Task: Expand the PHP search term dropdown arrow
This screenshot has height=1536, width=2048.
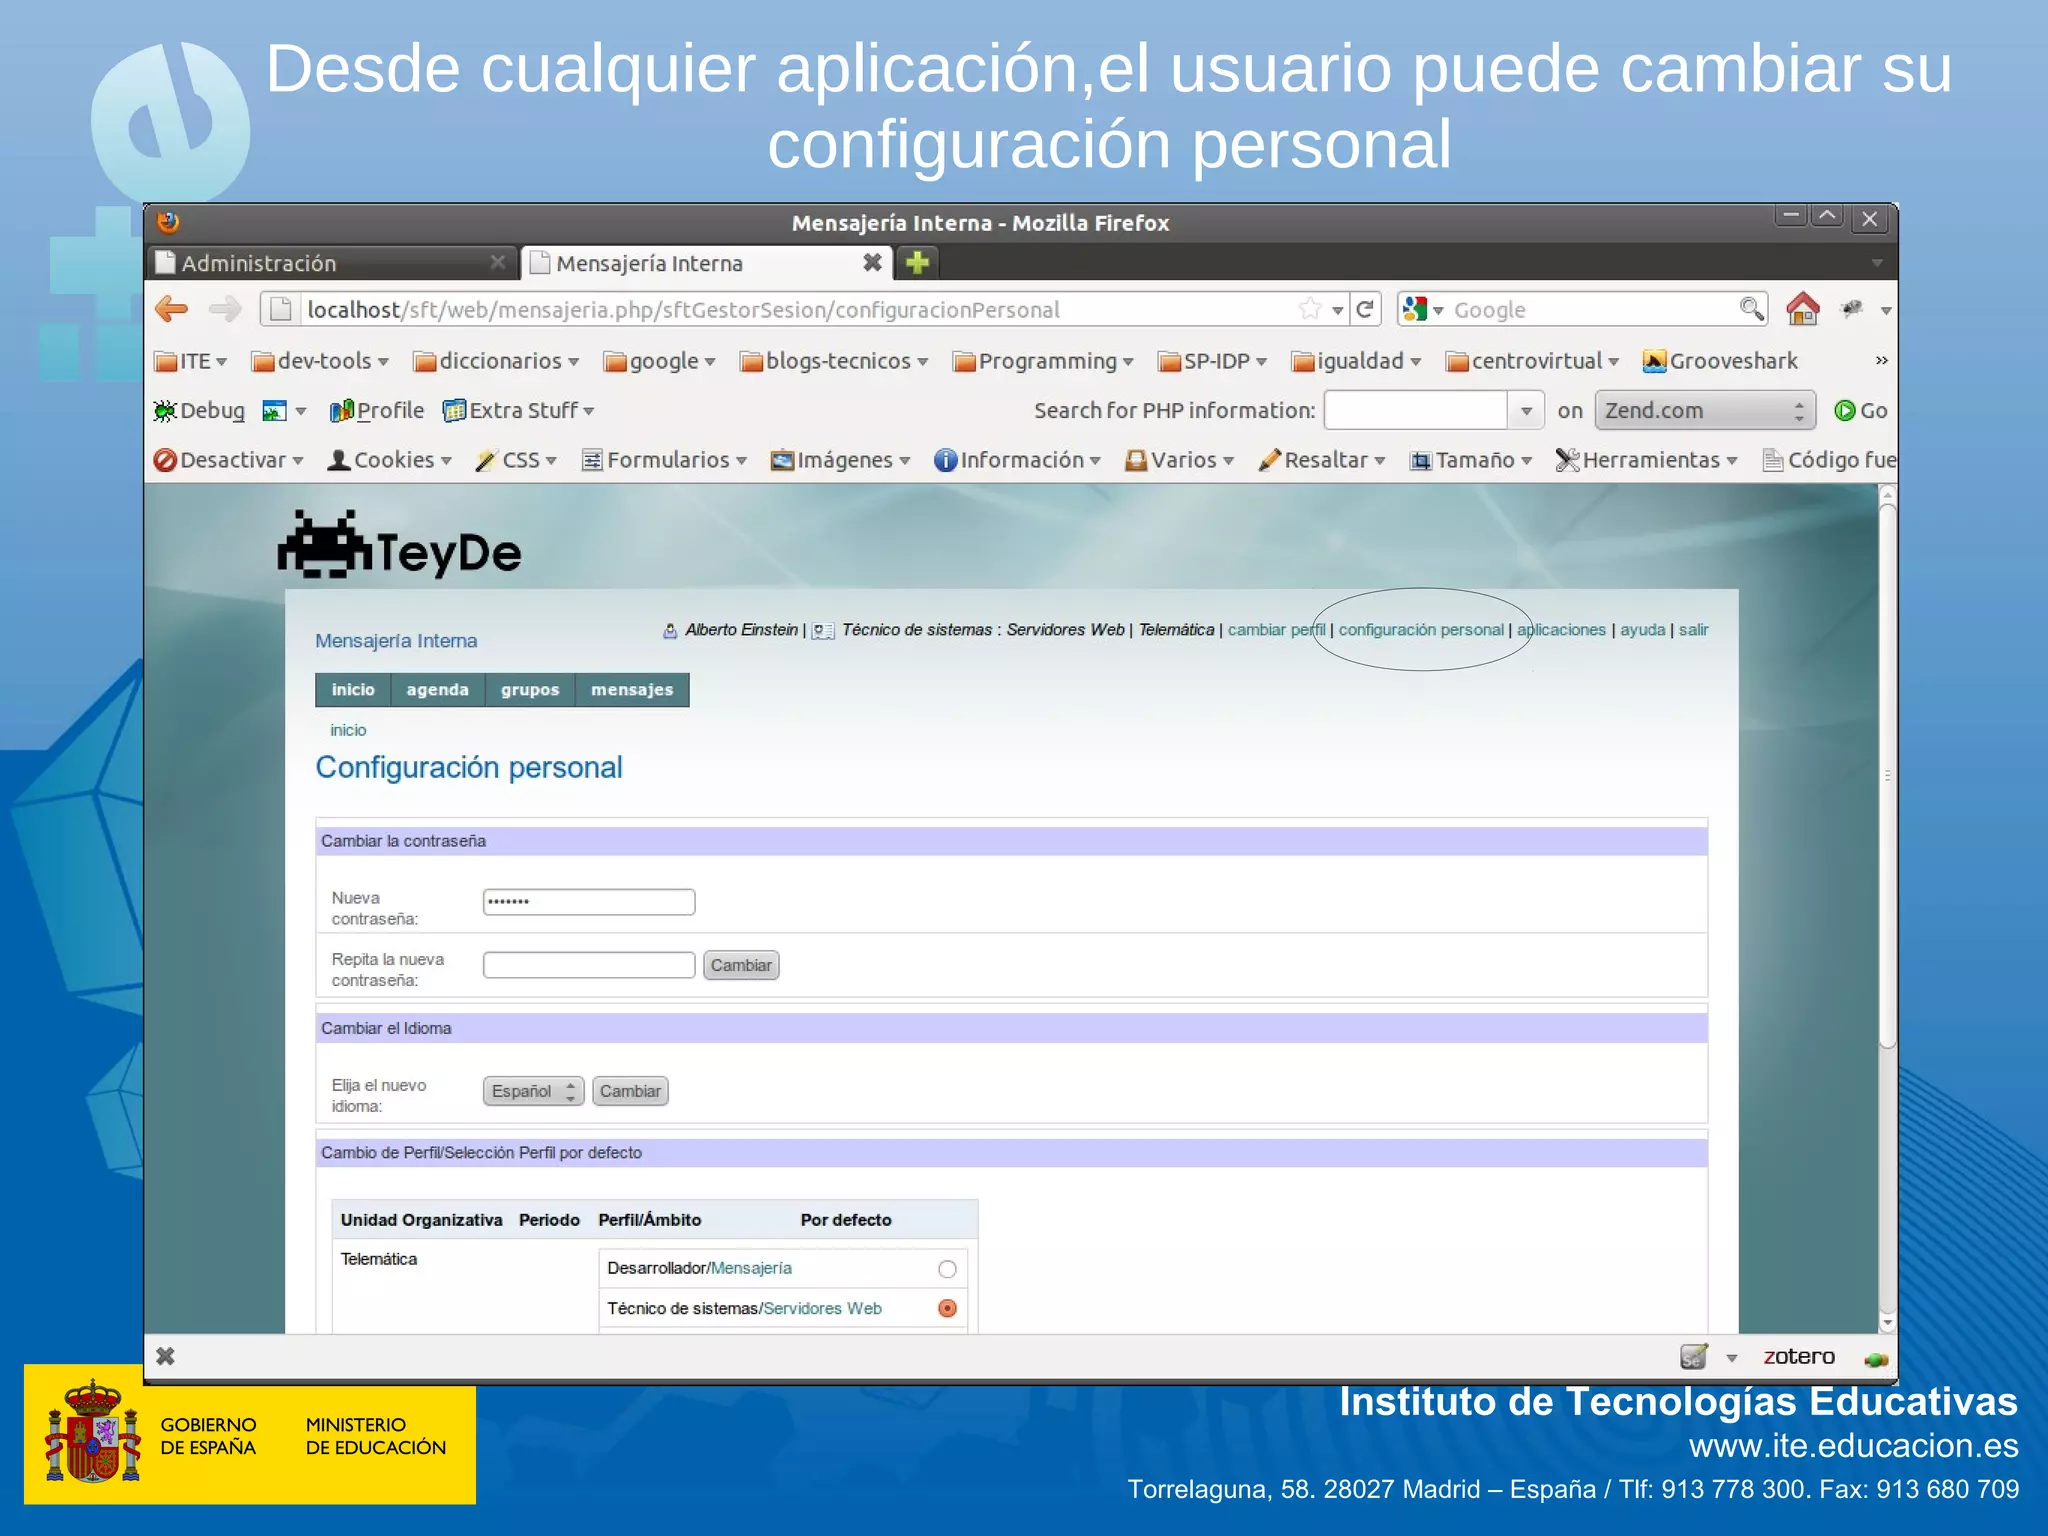Action: 1526,411
